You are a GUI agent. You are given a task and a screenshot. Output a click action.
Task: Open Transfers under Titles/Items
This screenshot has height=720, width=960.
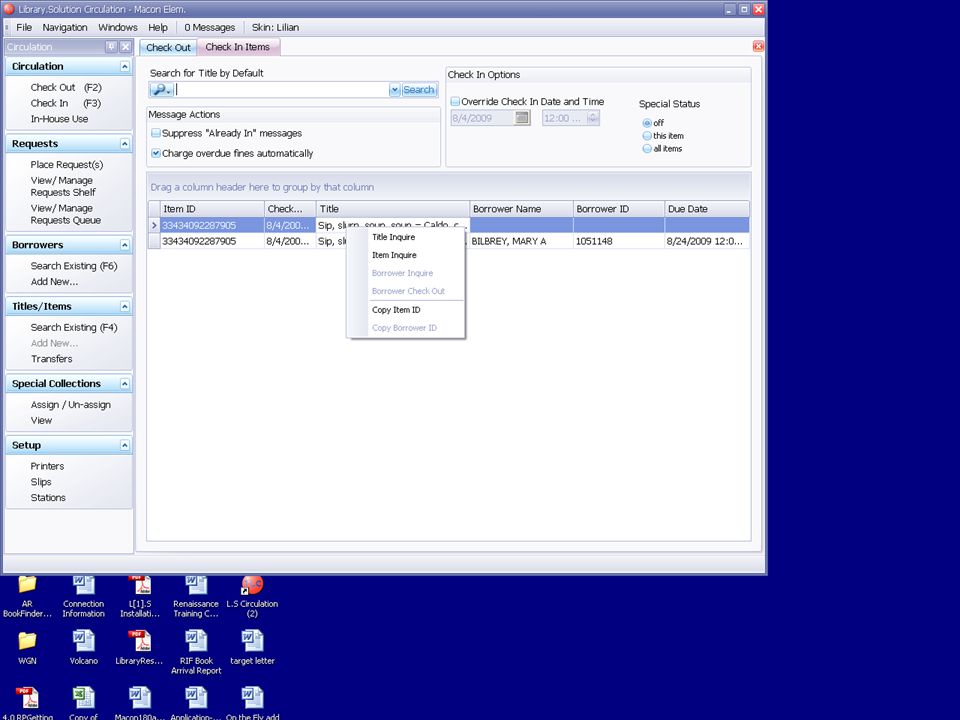pos(51,359)
